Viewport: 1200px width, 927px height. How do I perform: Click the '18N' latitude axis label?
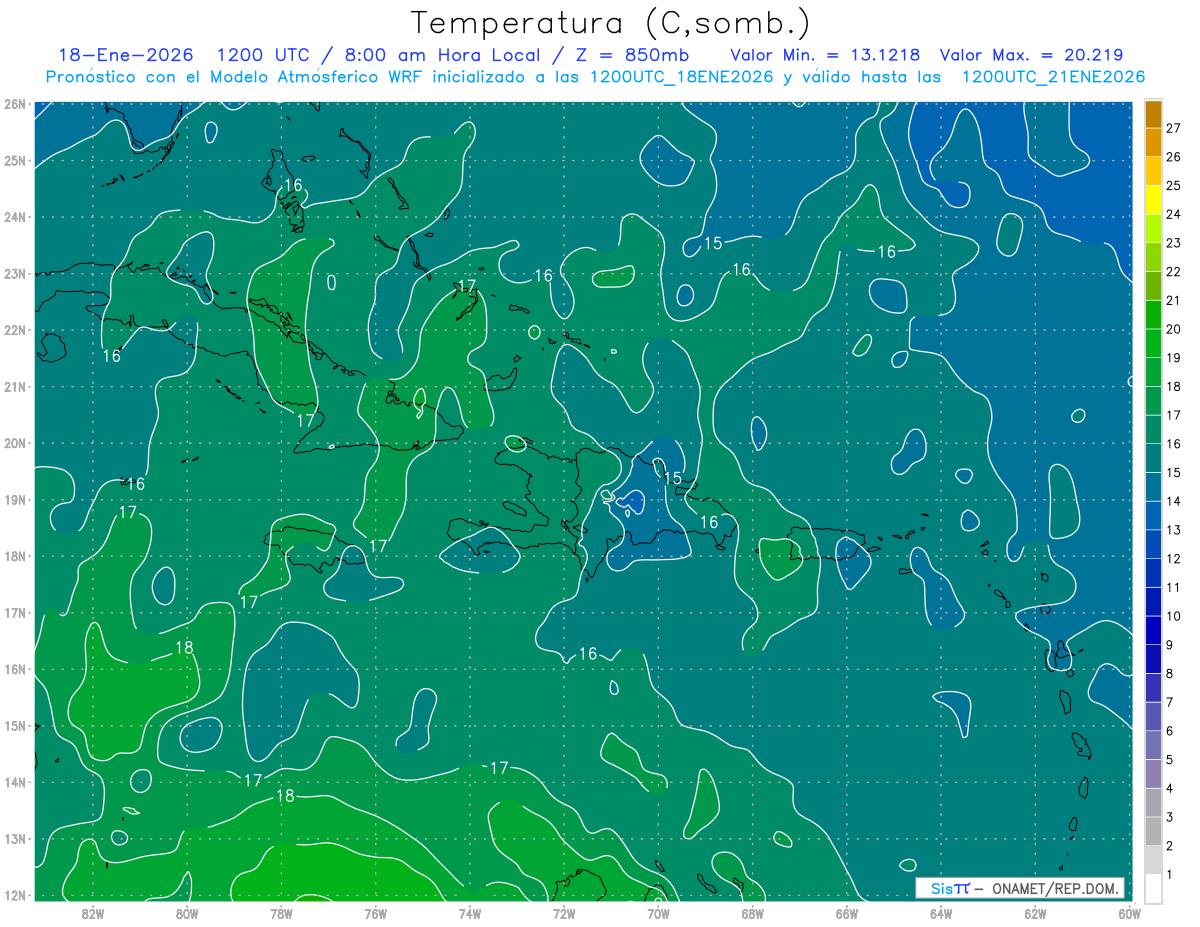pyautogui.click(x=14, y=556)
